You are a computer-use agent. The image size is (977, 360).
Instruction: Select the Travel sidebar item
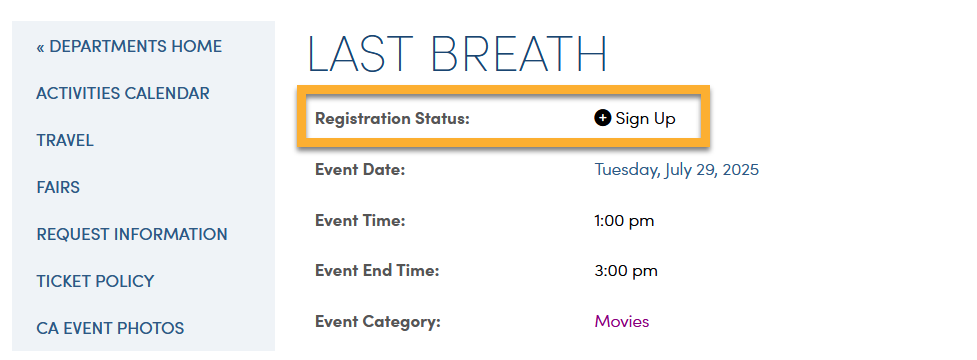click(x=65, y=140)
